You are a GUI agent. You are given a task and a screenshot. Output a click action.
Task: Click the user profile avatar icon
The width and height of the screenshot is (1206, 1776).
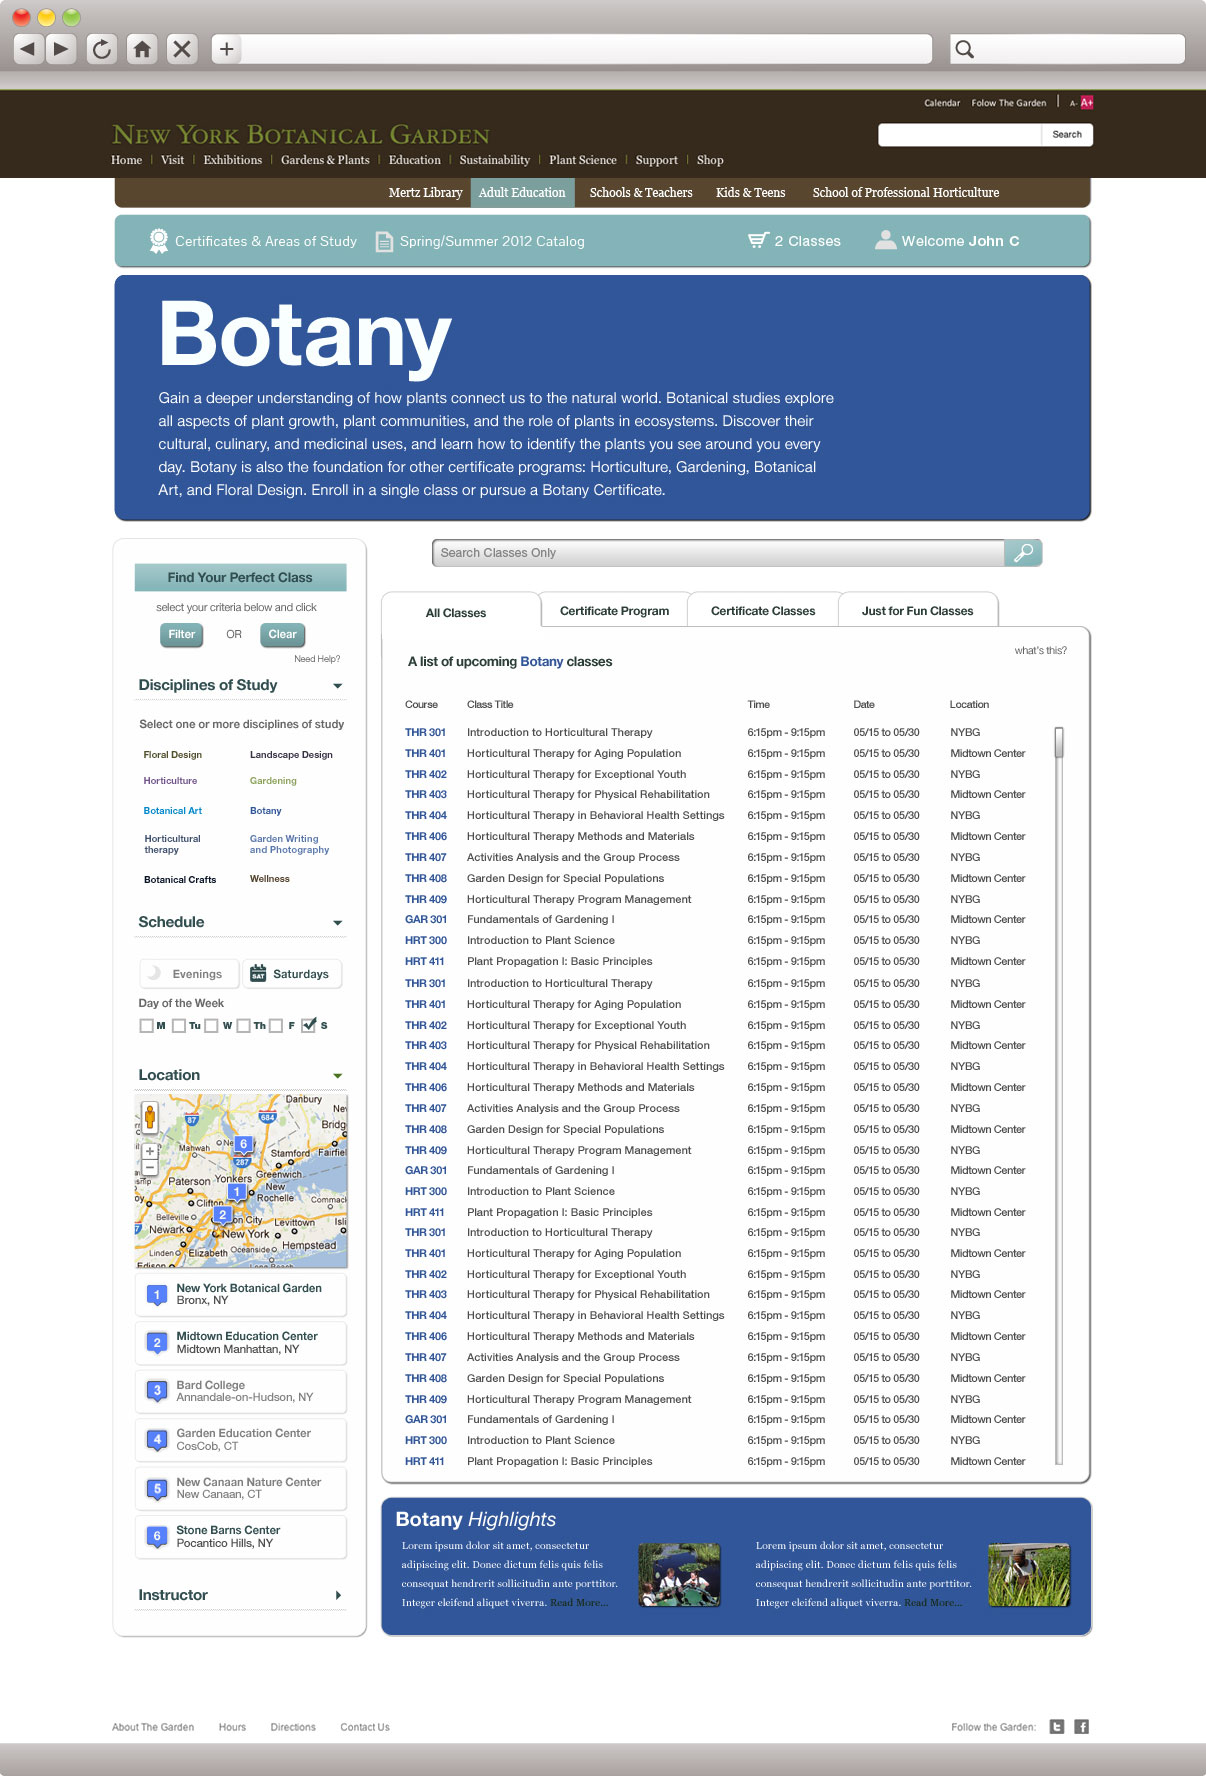[x=885, y=240]
